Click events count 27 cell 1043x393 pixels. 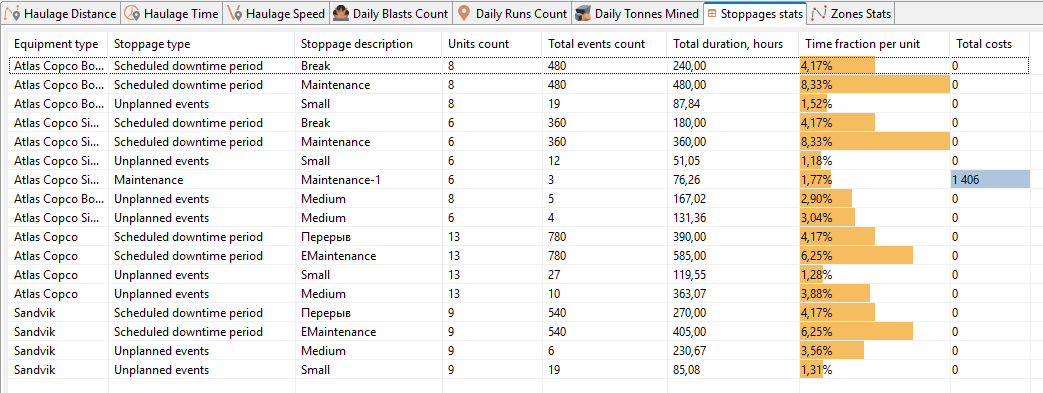[x=604, y=275]
